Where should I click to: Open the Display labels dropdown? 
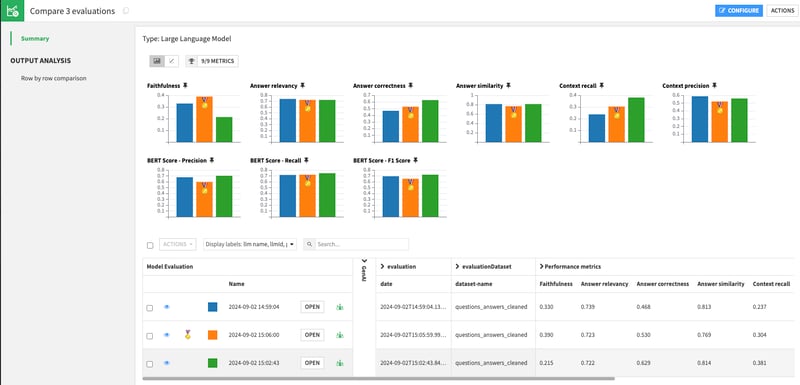[x=250, y=244]
